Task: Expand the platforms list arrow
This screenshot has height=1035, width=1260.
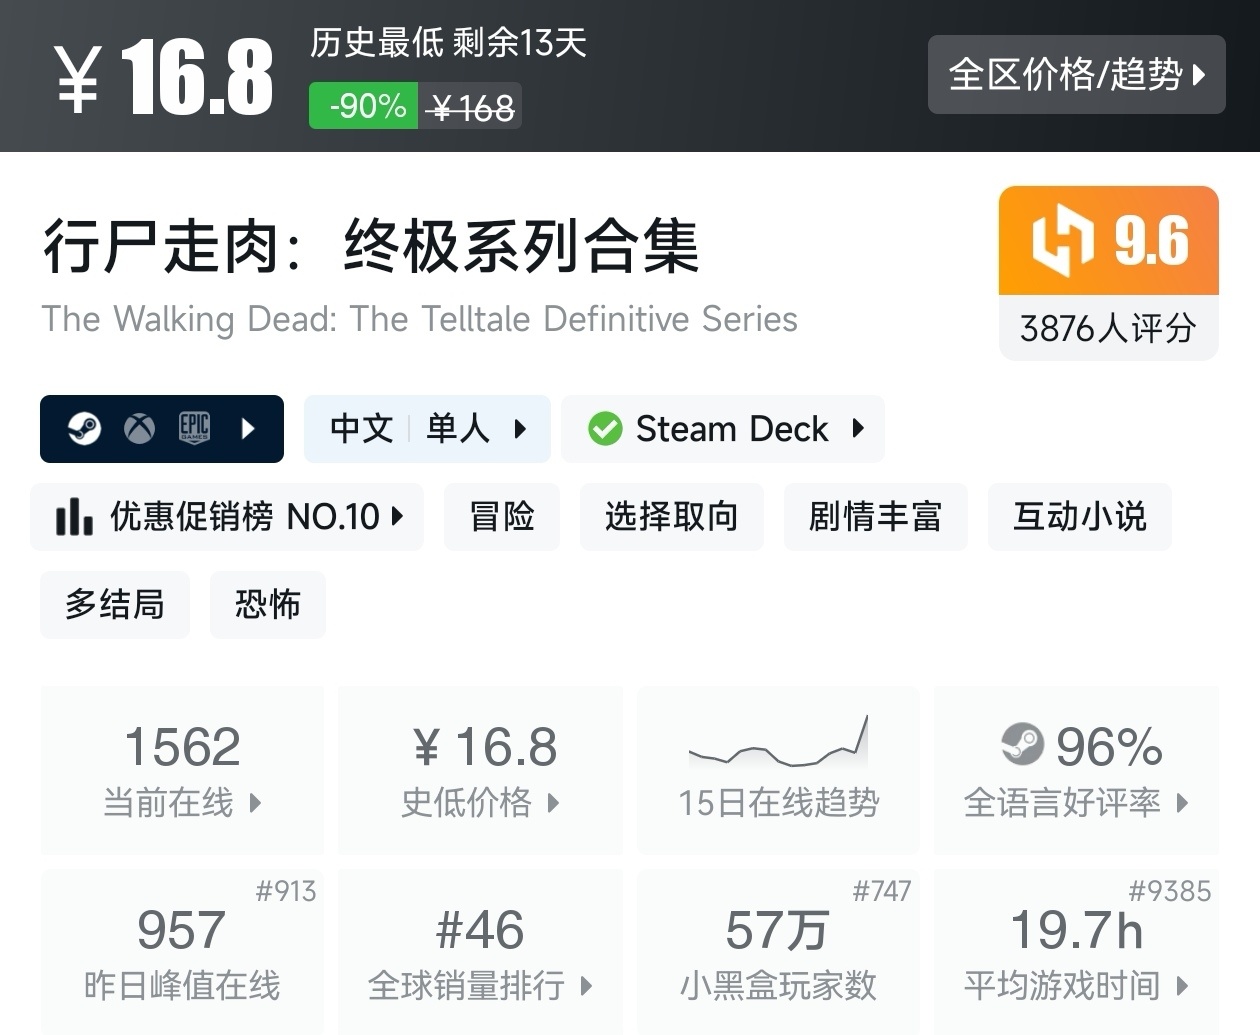Action: [x=249, y=429]
